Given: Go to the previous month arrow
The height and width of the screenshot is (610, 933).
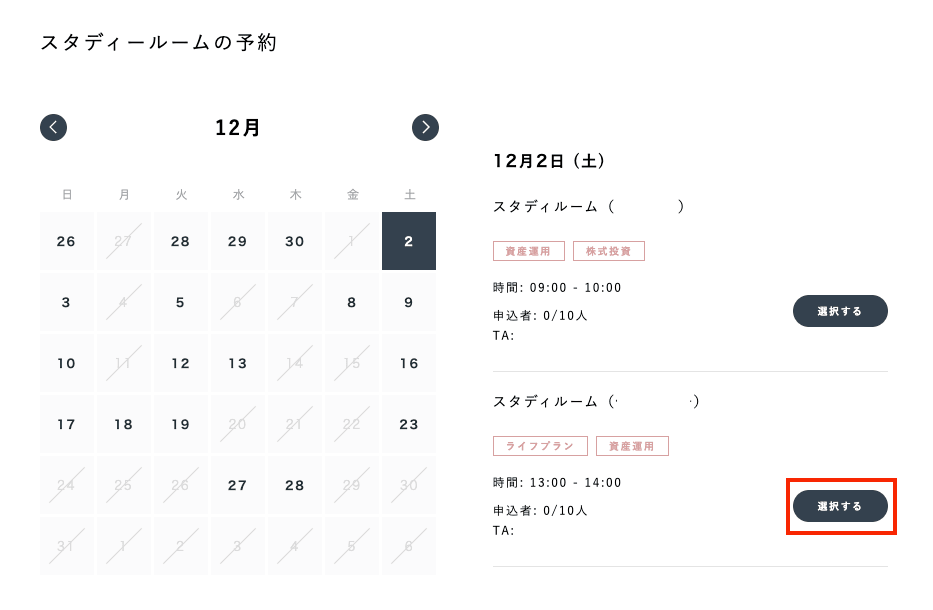Looking at the screenshot, I should [53, 127].
